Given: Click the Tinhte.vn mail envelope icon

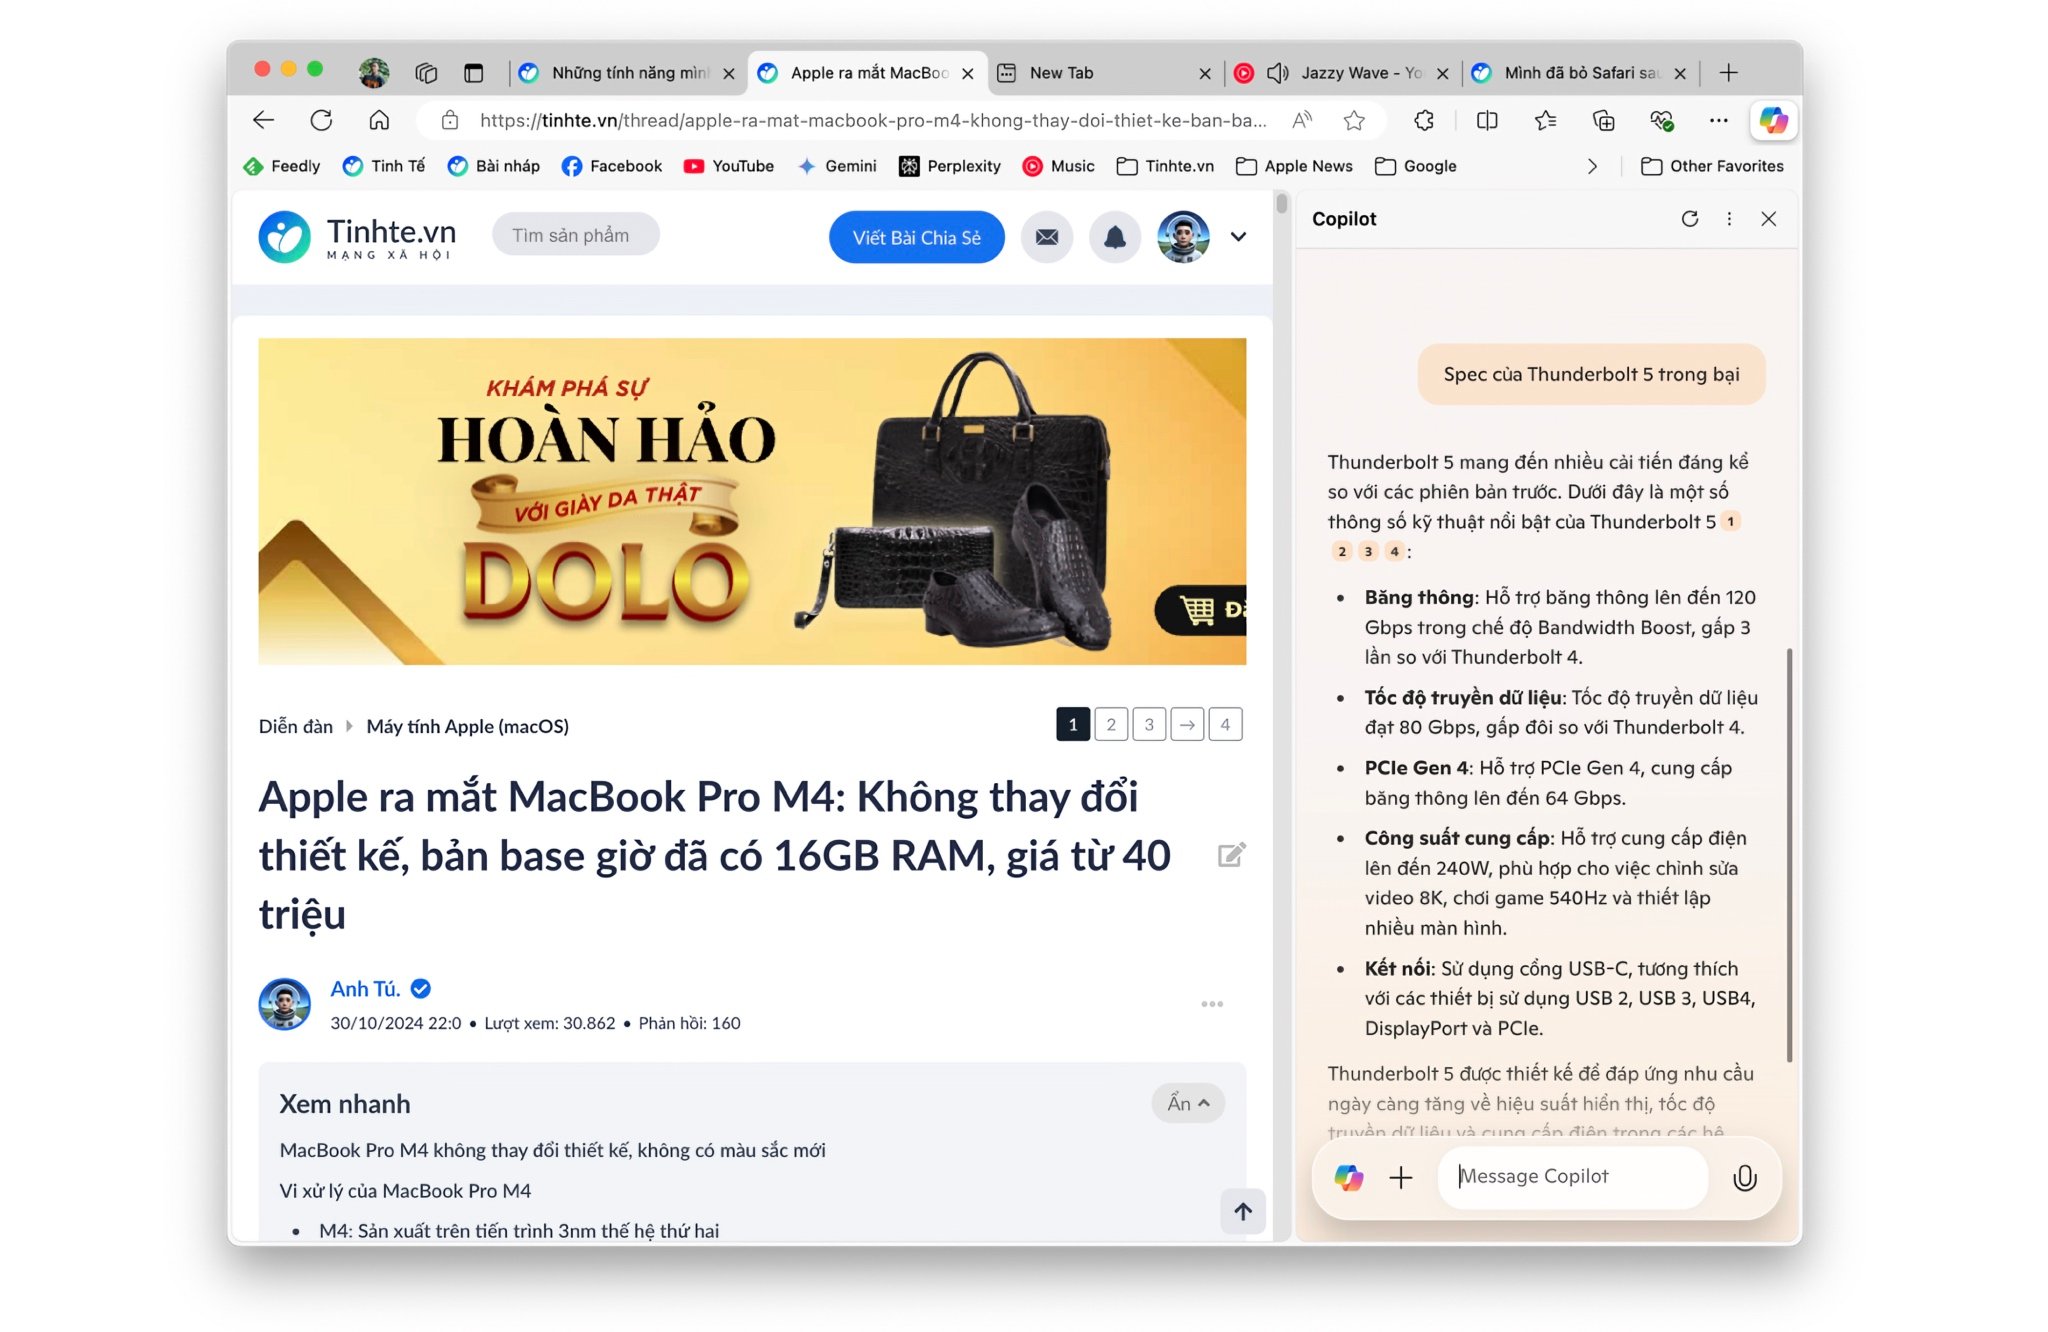Looking at the screenshot, I should (x=1048, y=234).
